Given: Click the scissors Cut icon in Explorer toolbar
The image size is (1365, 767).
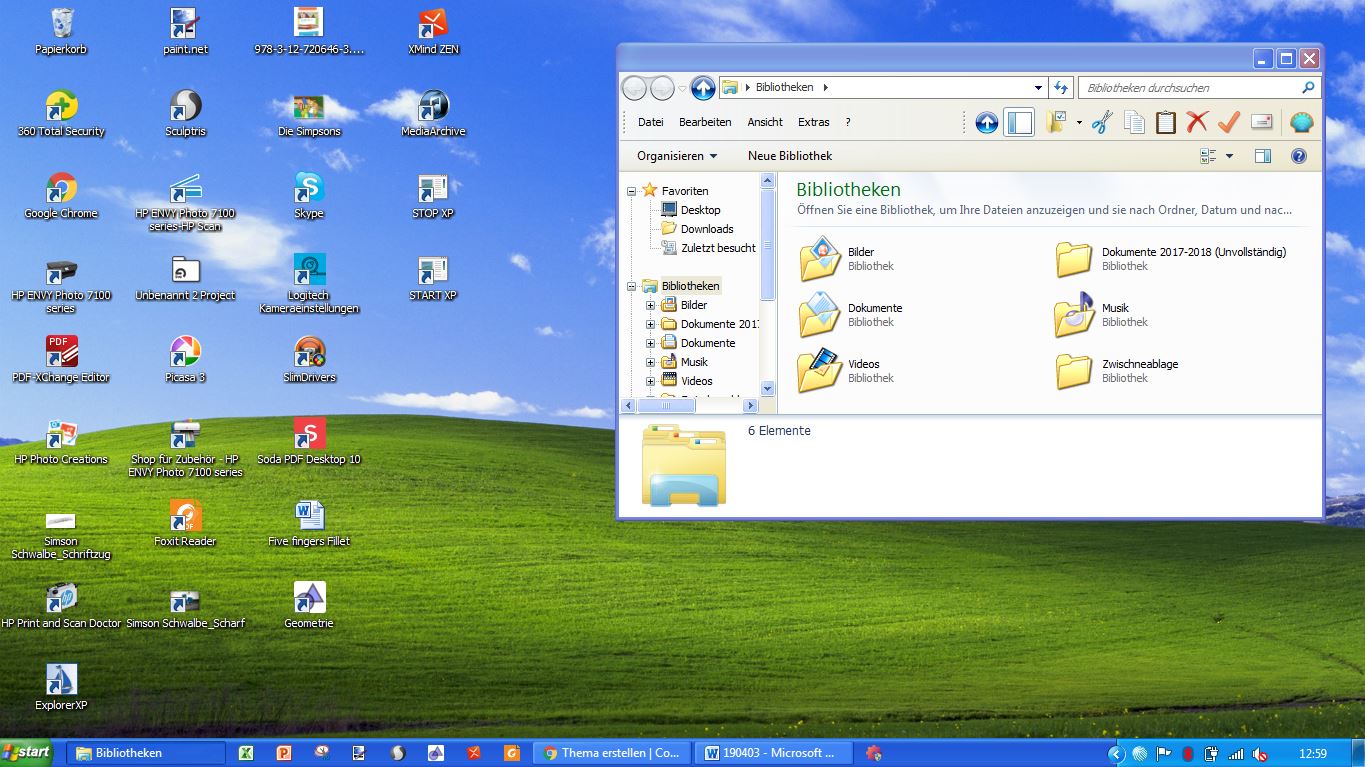Looking at the screenshot, I should point(1102,122).
